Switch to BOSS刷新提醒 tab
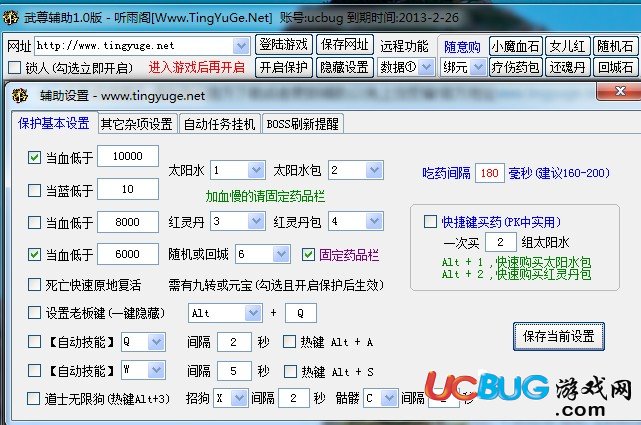The width and height of the screenshot is (641, 425). click(x=303, y=124)
